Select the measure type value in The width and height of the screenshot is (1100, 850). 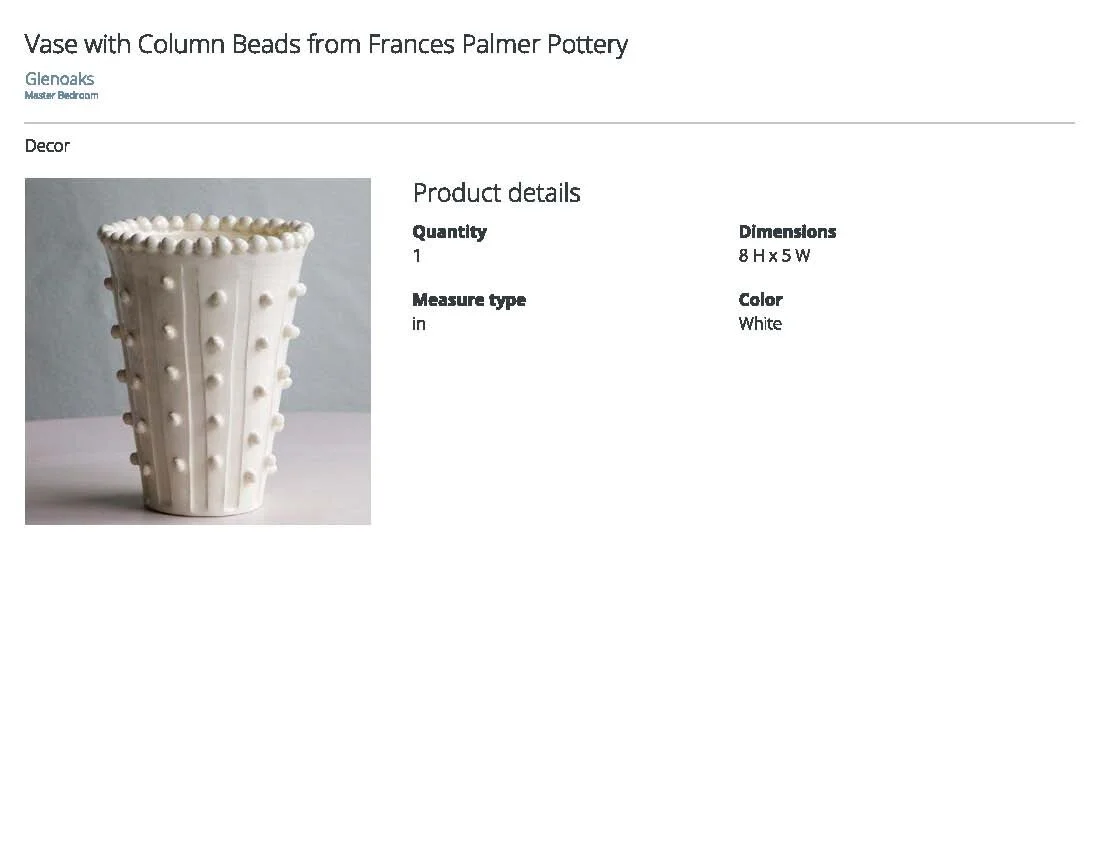click(418, 324)
